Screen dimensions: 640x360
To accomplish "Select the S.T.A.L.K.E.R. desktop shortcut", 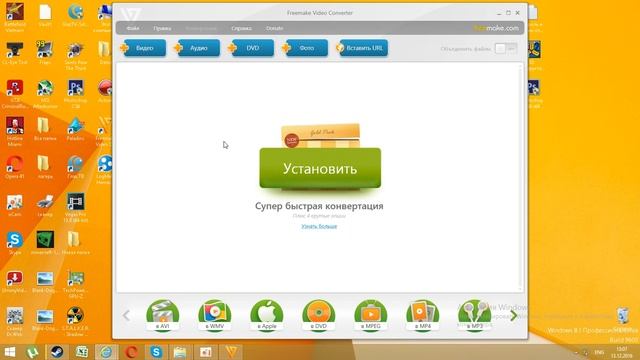I will pos(76,322).
